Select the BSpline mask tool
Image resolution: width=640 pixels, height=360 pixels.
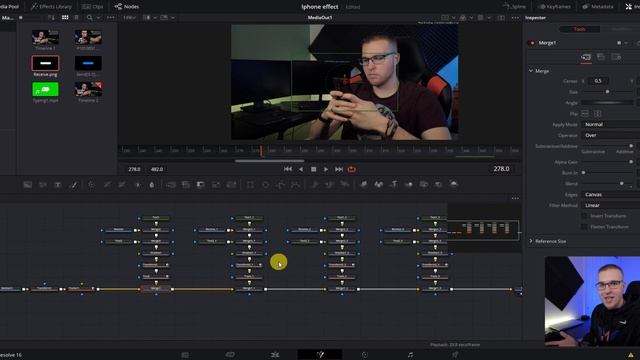[296, 185]
